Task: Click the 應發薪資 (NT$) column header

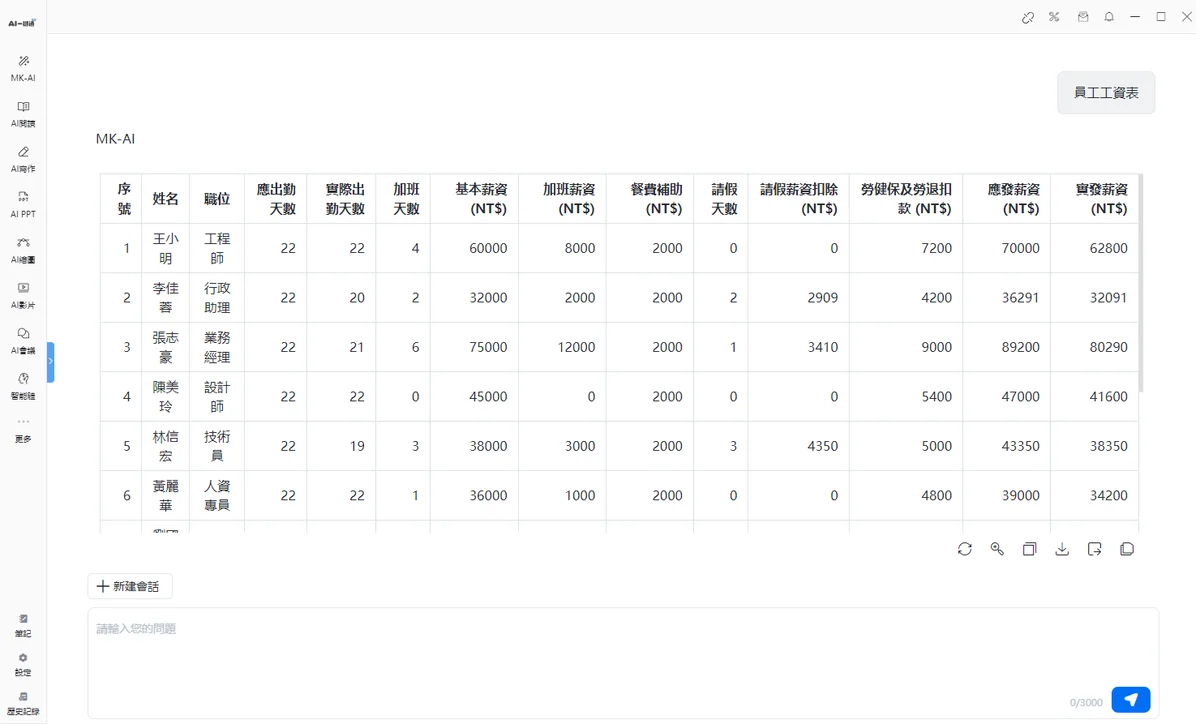Action: point(1007,199)
